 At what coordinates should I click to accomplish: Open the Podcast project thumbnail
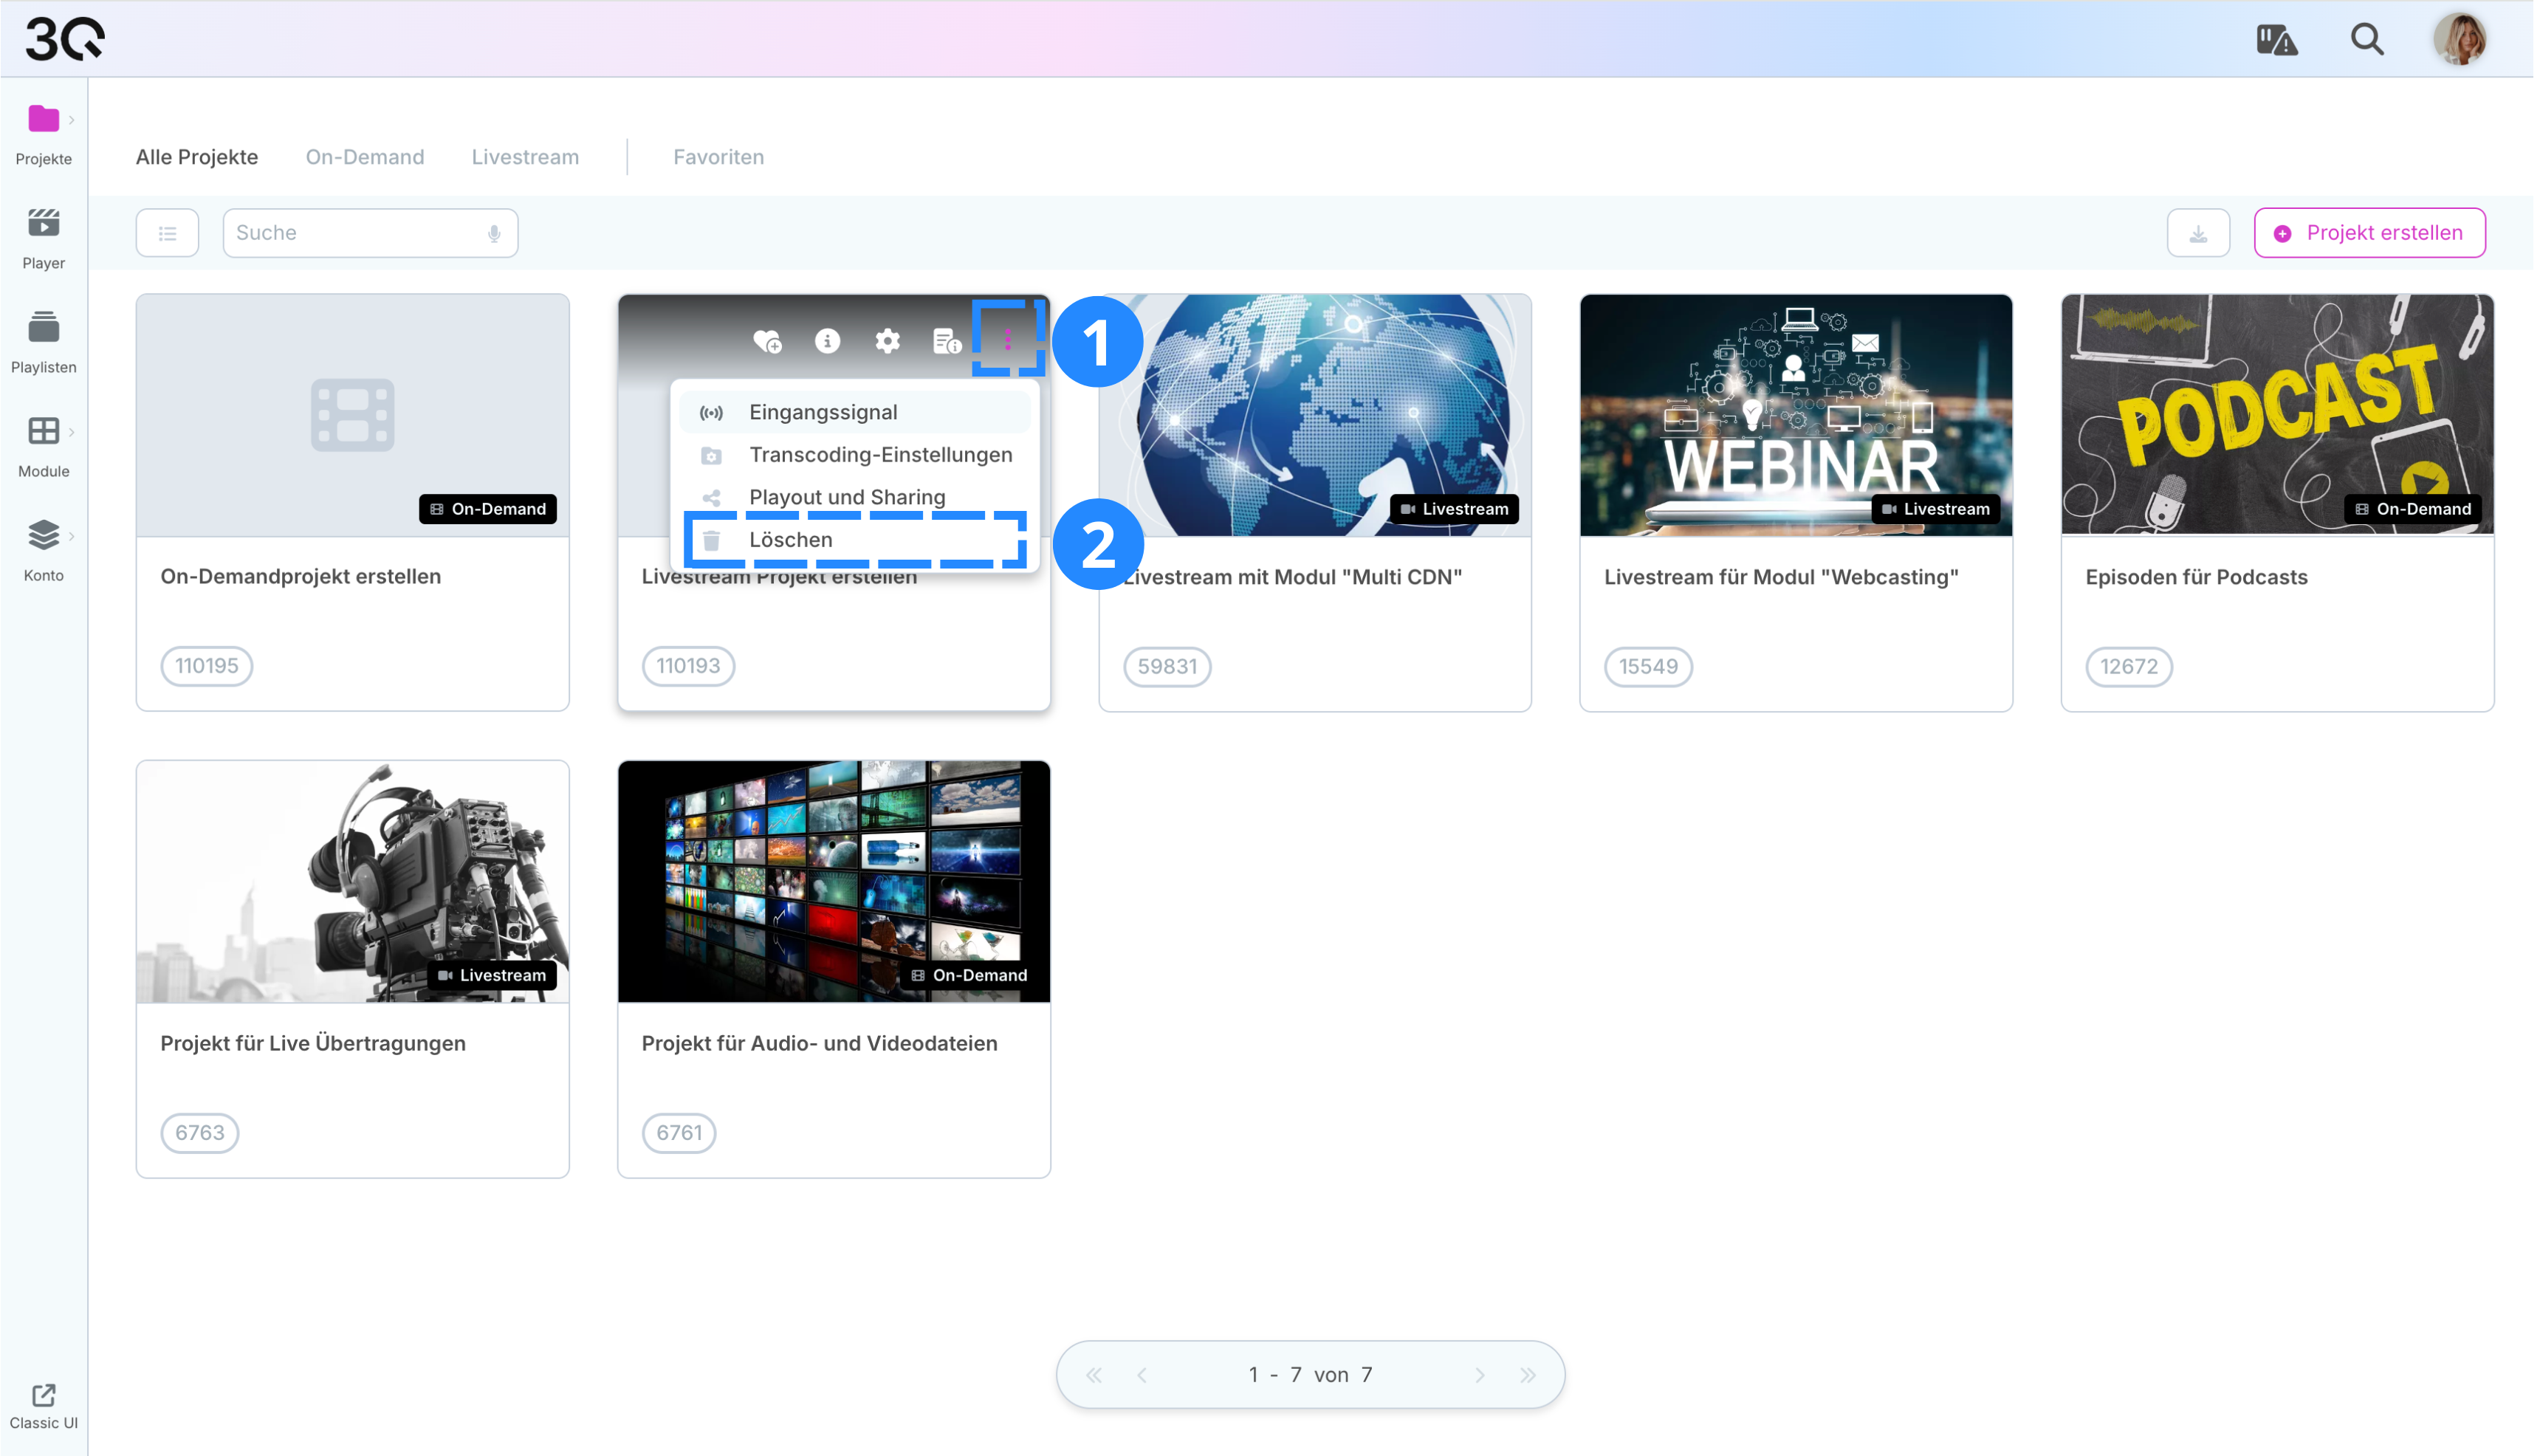[2276, 414]
